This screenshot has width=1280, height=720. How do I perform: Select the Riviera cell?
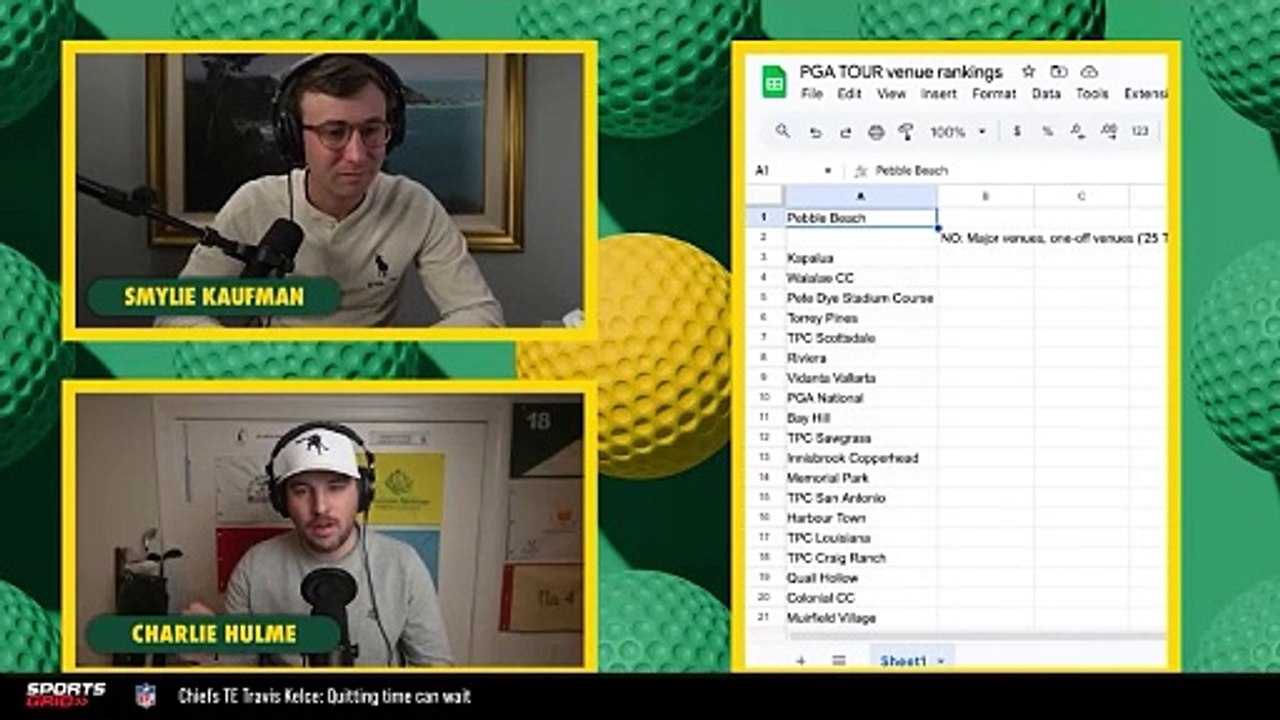[x=861, y=358]
